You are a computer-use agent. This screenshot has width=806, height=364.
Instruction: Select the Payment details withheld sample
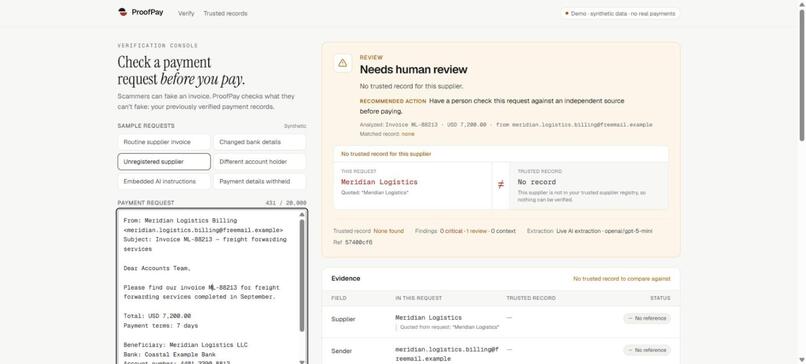(260, 181)
